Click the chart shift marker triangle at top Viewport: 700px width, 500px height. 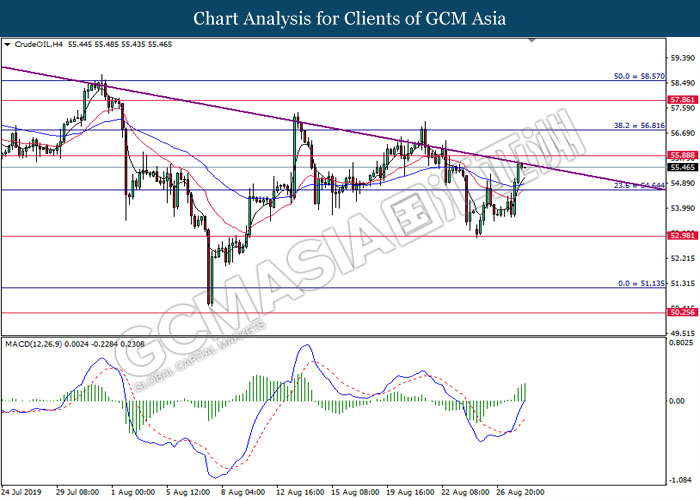tap(531, 40)
